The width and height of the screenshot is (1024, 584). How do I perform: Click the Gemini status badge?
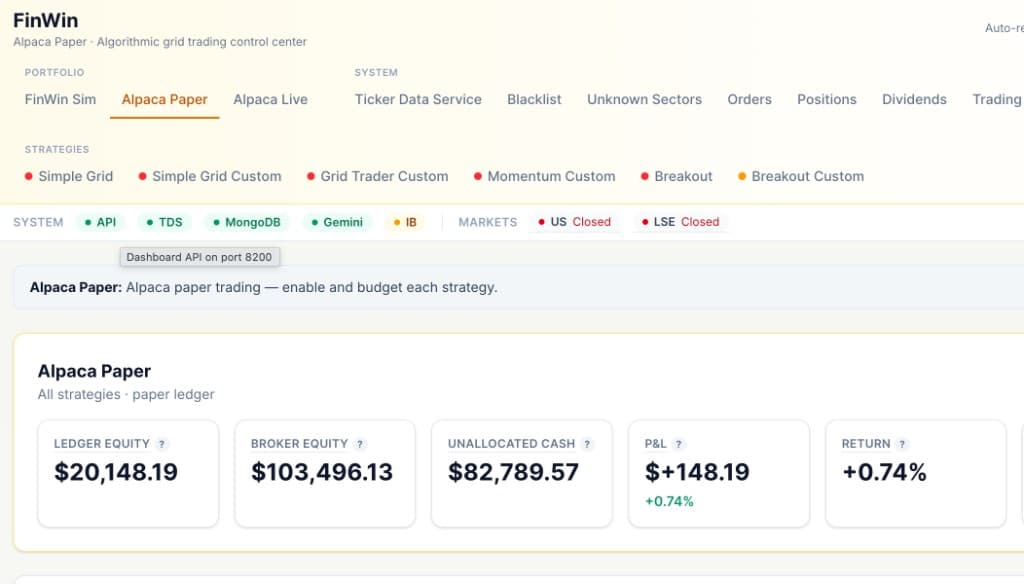pyautogui.click(x=336, y=222)
